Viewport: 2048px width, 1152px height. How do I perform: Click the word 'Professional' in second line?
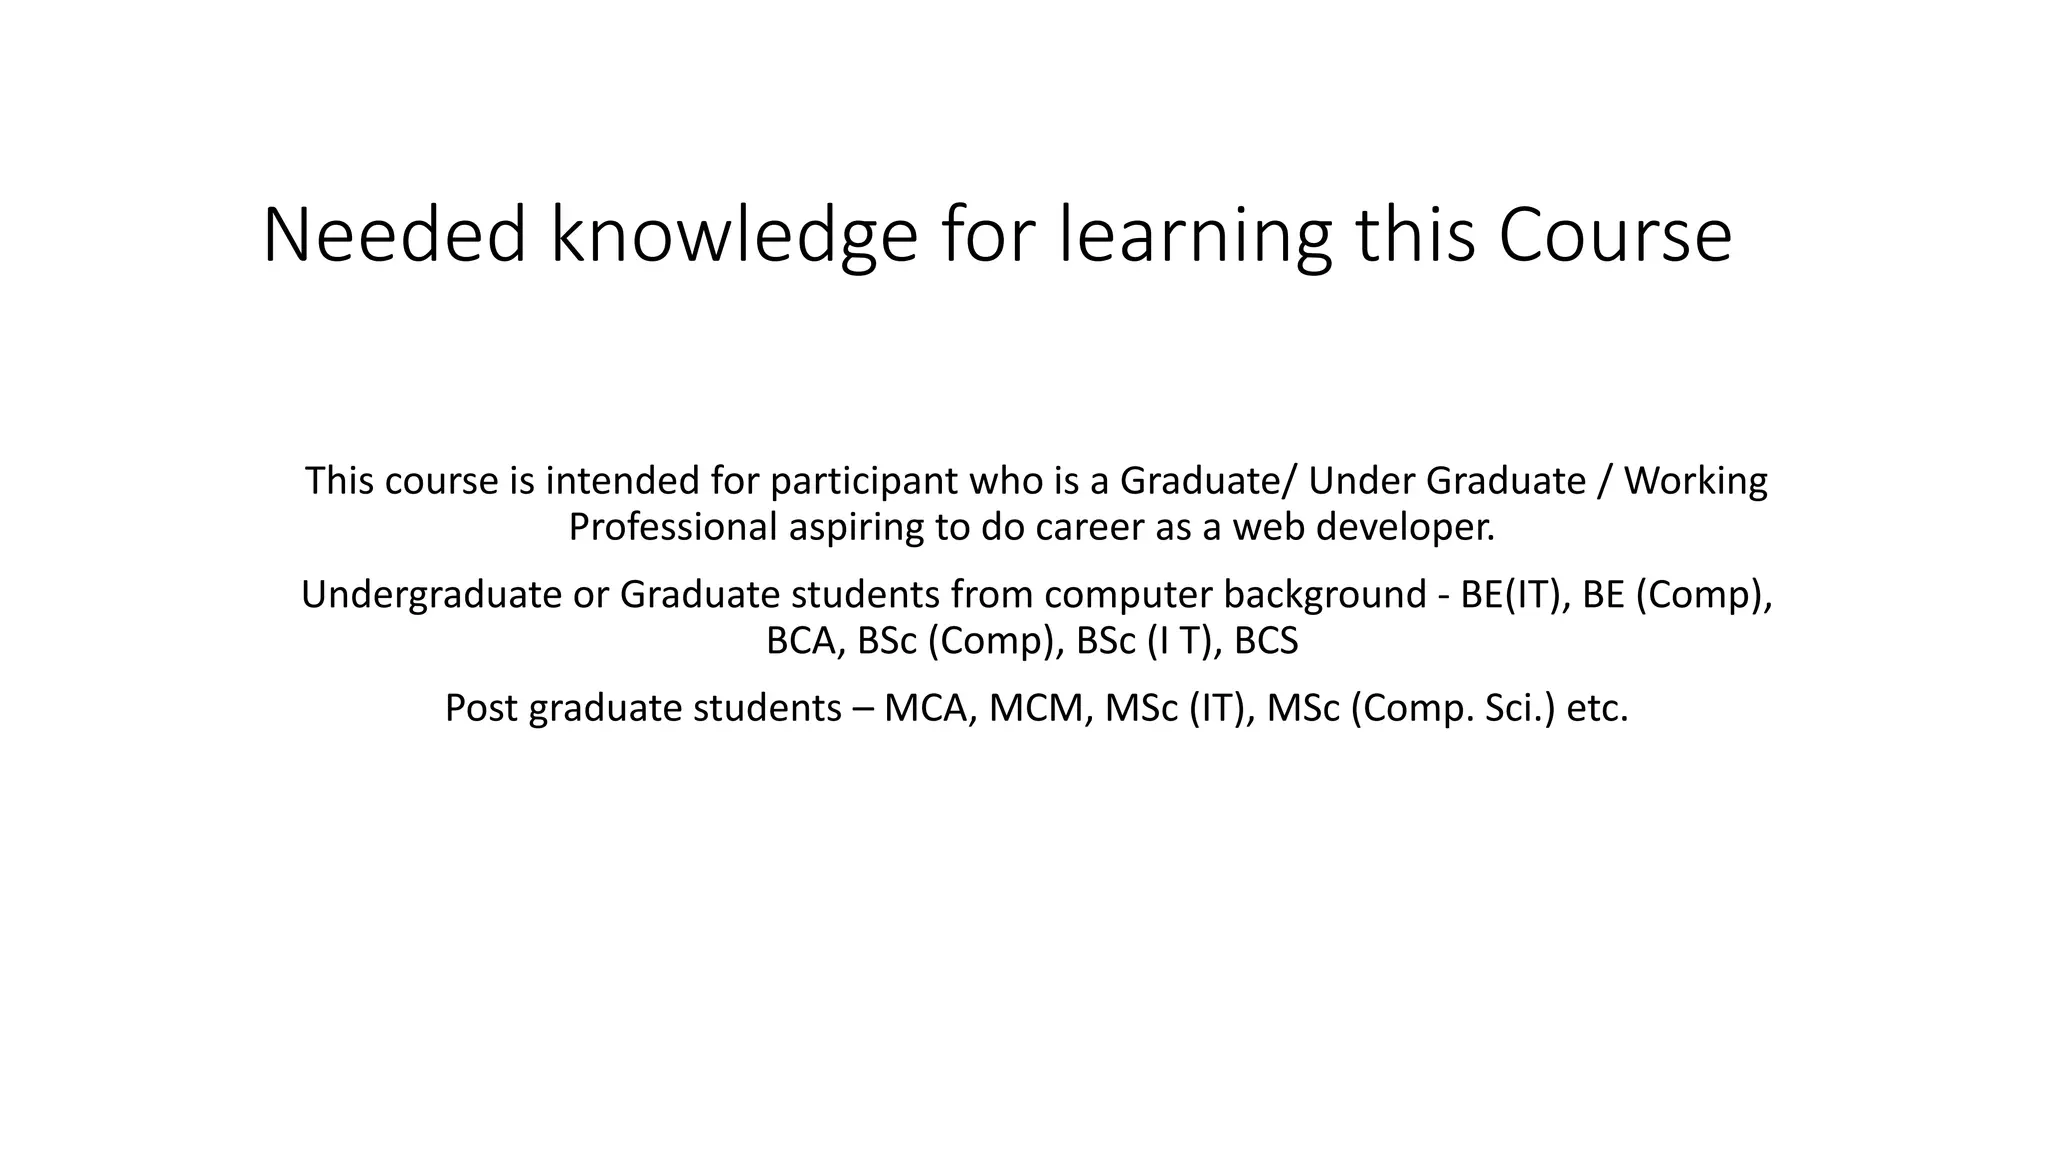point(672,527)
